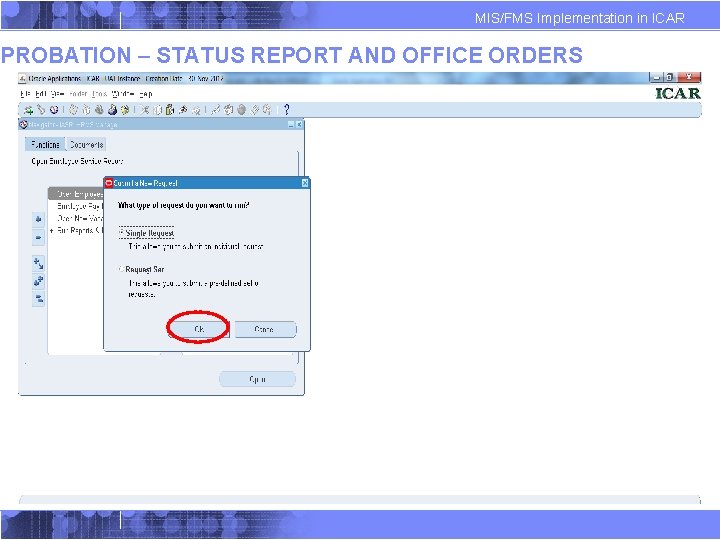Click the Find flashlight toolbar icon
This screenshot has height=540, width=720.
pyautogui.click(x=41, y=110)
